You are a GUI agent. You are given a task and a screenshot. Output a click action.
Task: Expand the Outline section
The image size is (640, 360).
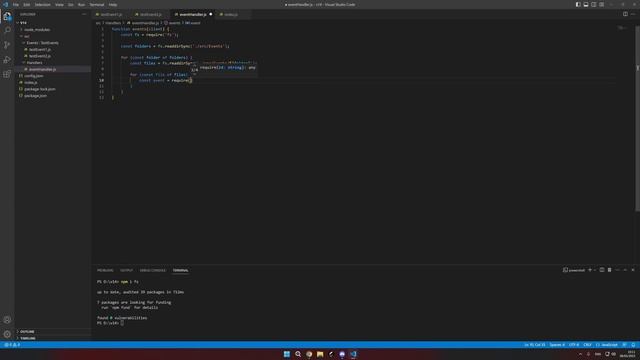[x=53, y=331]
